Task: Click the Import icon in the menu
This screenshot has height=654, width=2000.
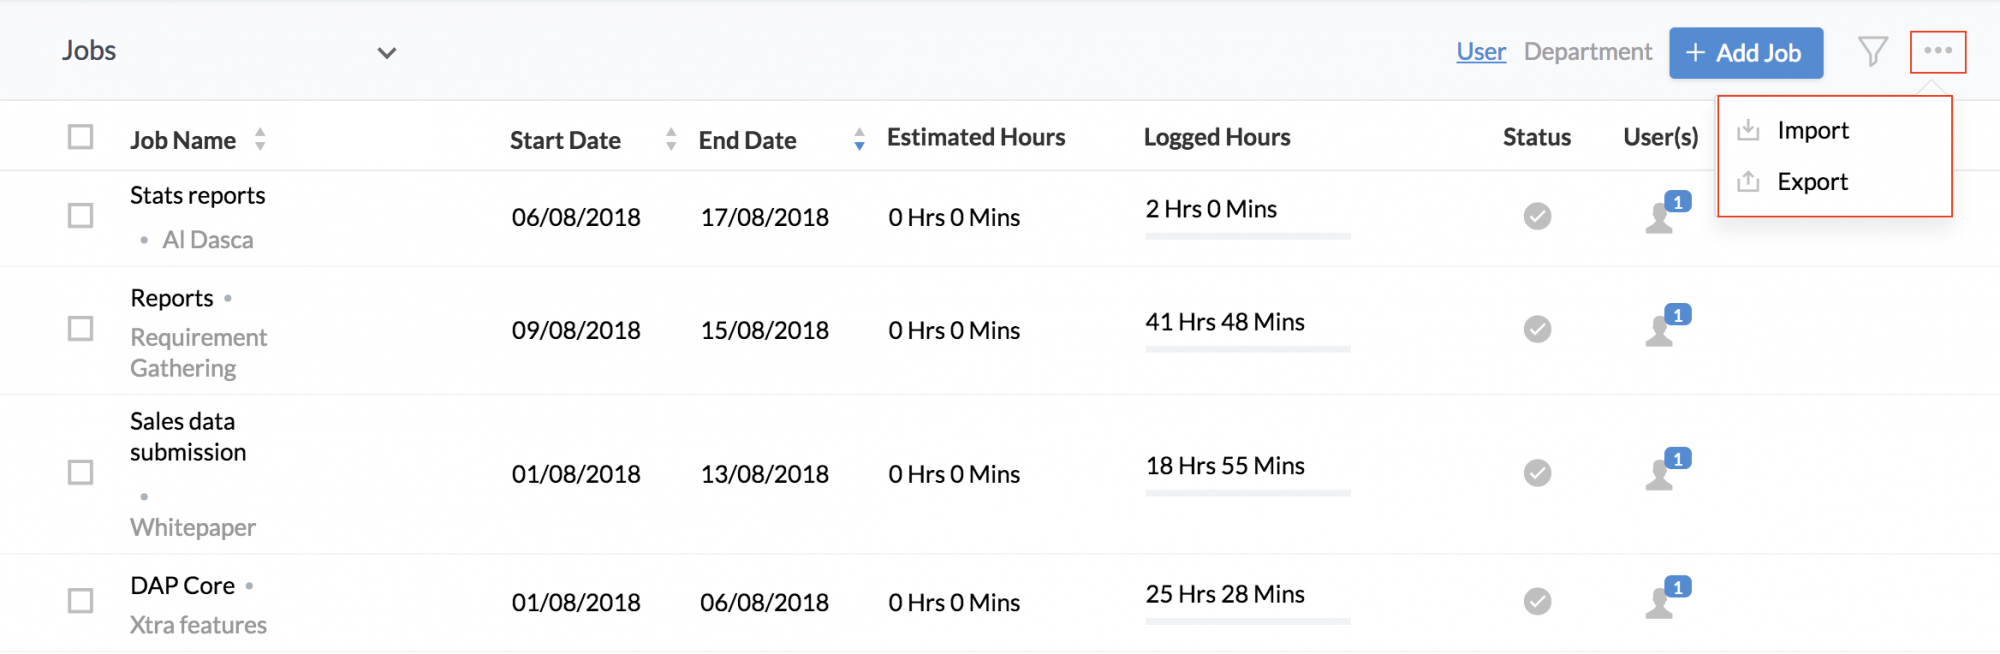Action: pos(1748,130)
